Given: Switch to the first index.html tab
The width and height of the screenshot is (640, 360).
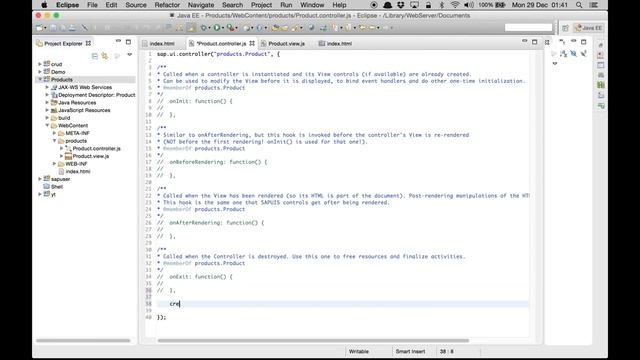Looking at the screenshot, I should [x=162, y=43].
